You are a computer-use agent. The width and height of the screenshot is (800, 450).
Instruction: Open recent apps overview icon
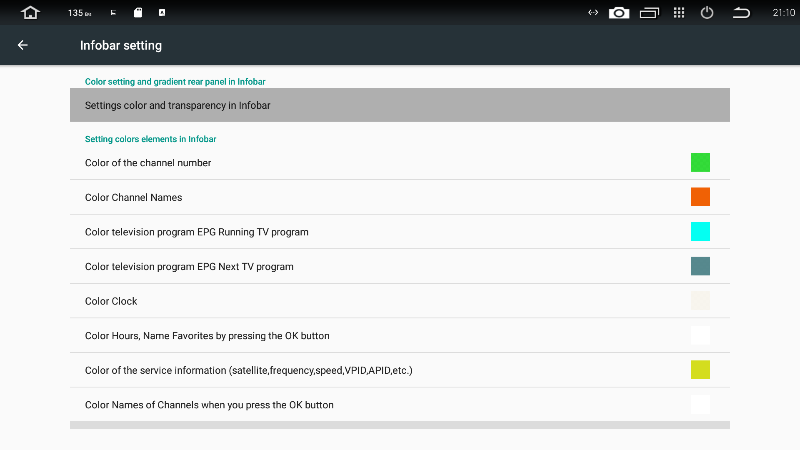649,13
